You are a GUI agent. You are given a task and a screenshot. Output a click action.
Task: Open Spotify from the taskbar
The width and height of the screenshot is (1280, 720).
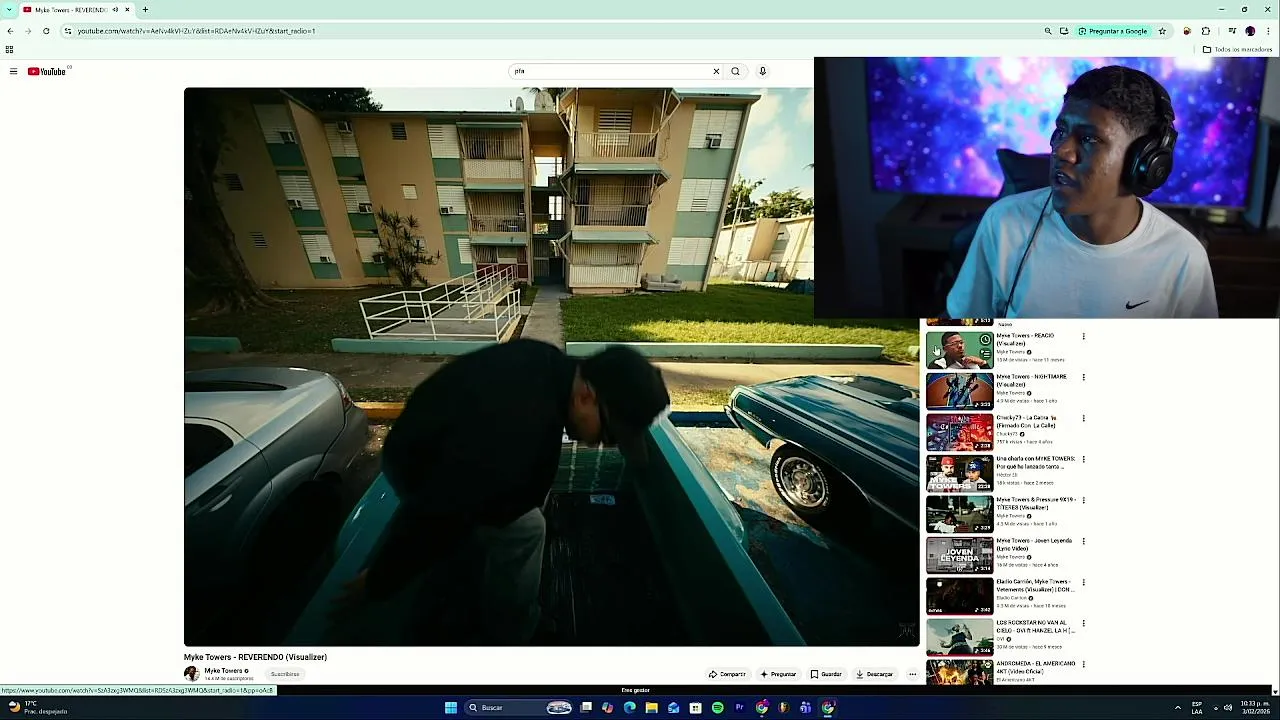717,708
